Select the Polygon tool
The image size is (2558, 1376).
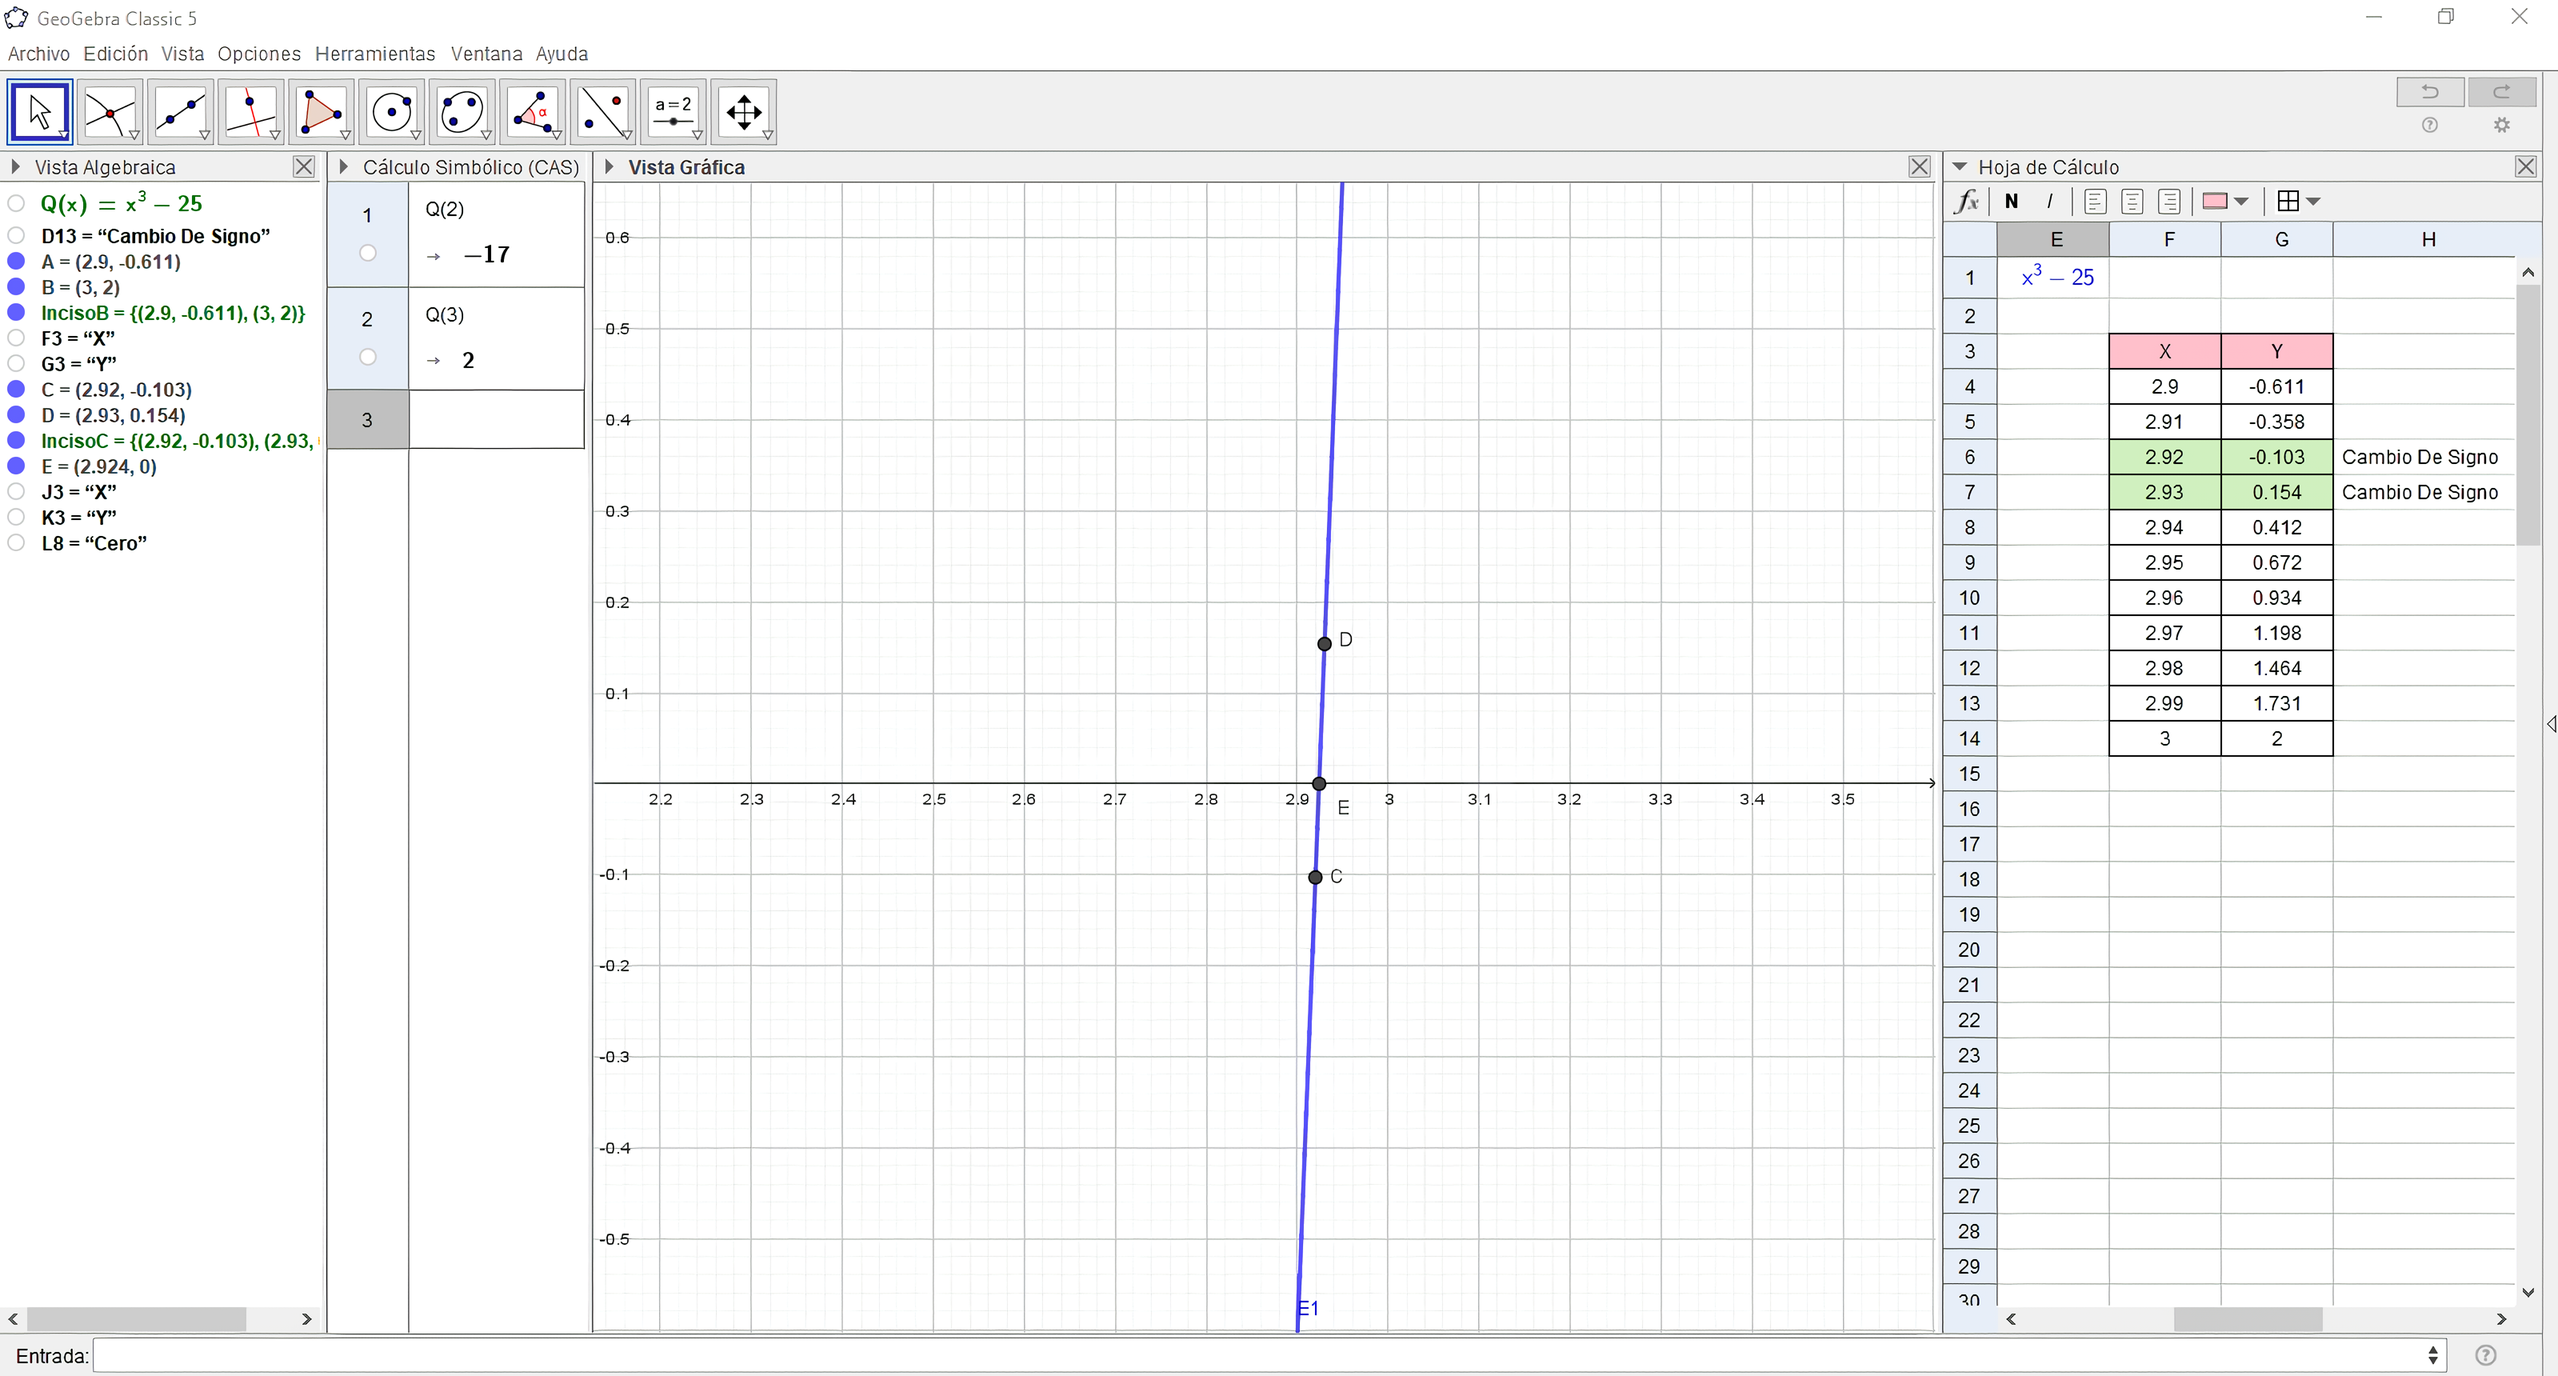coord(321,111)
